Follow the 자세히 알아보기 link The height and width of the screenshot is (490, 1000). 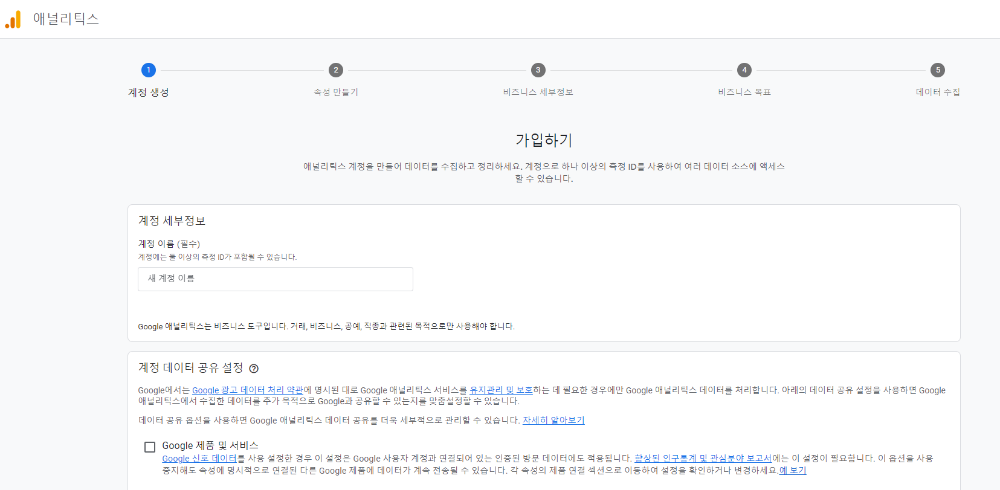(554, 420)
